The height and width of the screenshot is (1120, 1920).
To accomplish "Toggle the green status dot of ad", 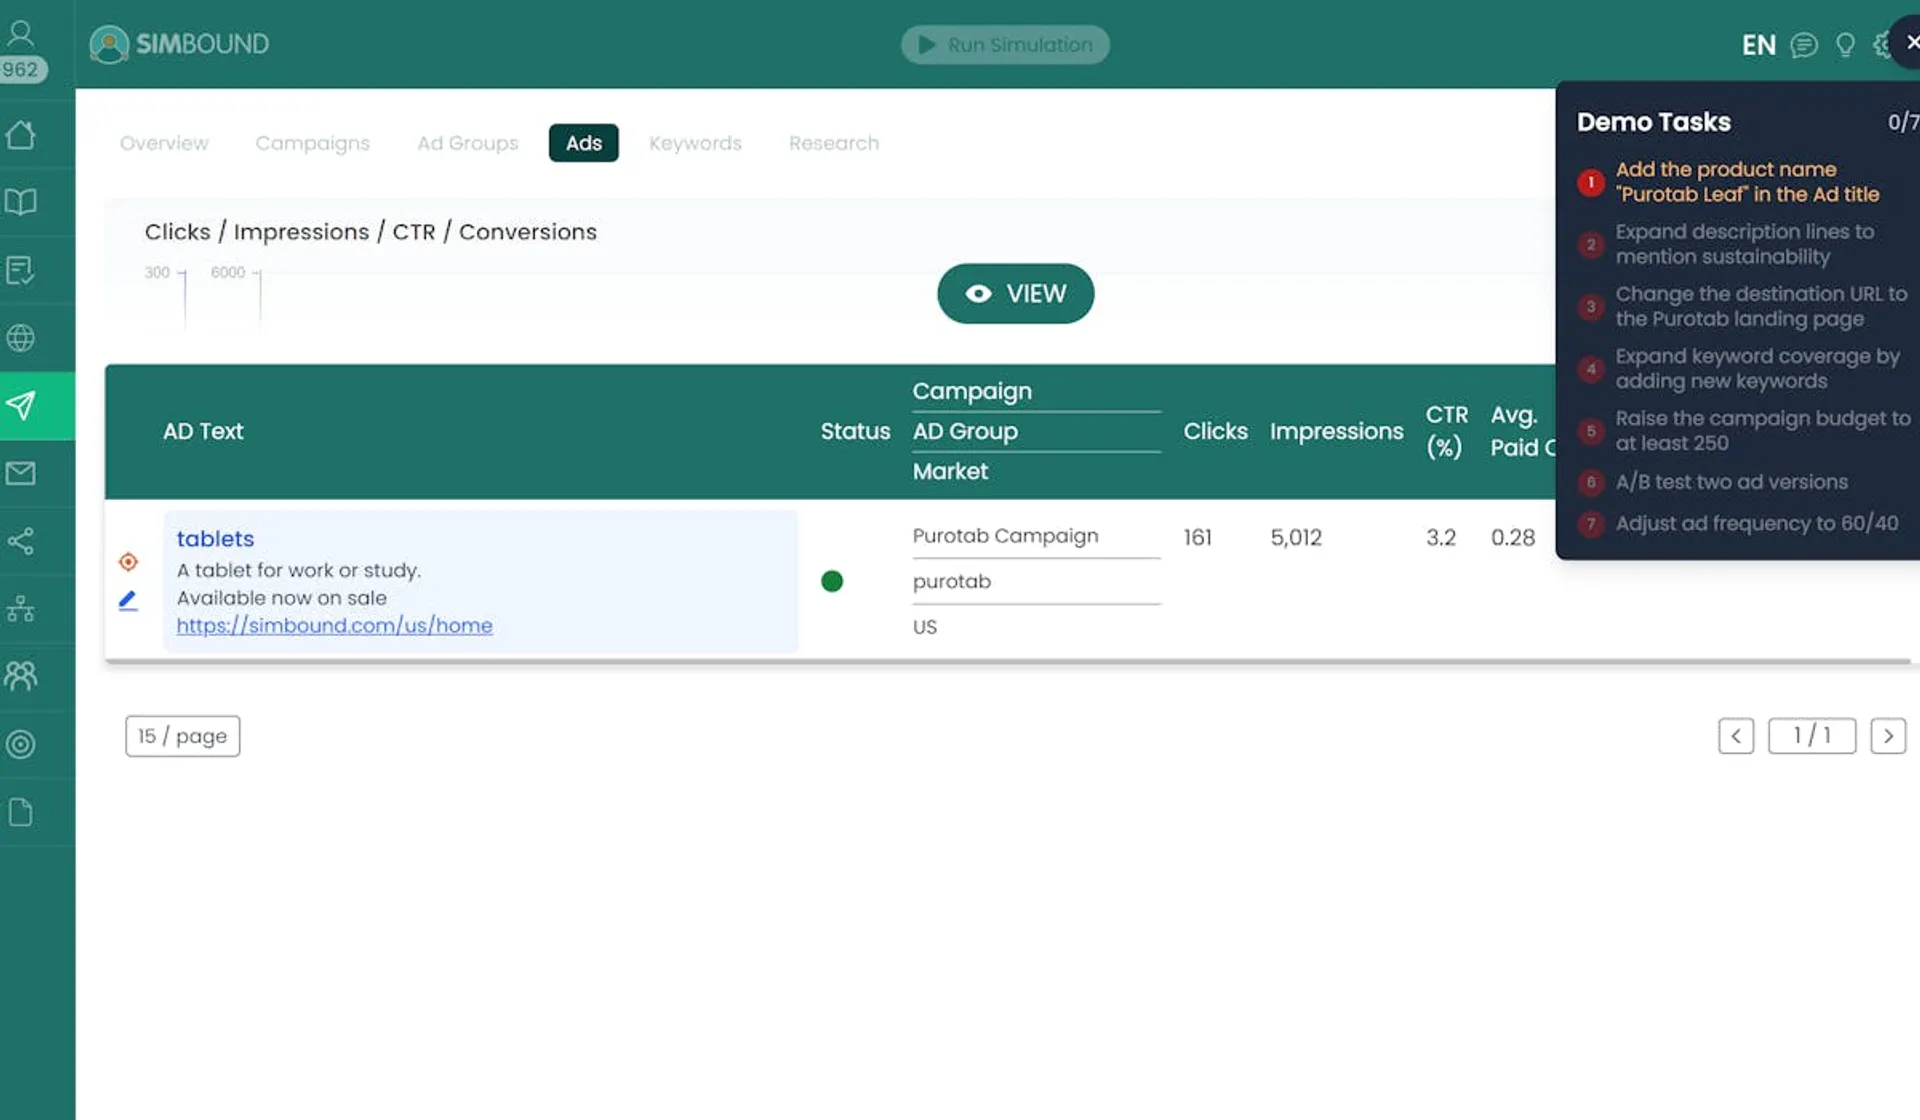I will click(832, 581).
